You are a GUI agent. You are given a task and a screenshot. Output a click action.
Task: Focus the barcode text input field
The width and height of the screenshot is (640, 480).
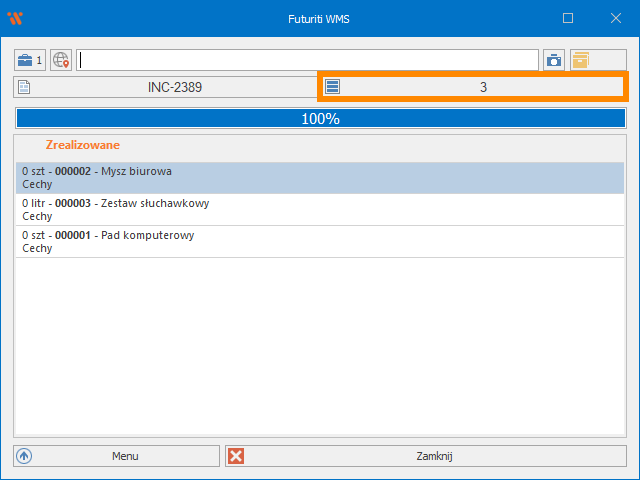(x=308, y=60)
